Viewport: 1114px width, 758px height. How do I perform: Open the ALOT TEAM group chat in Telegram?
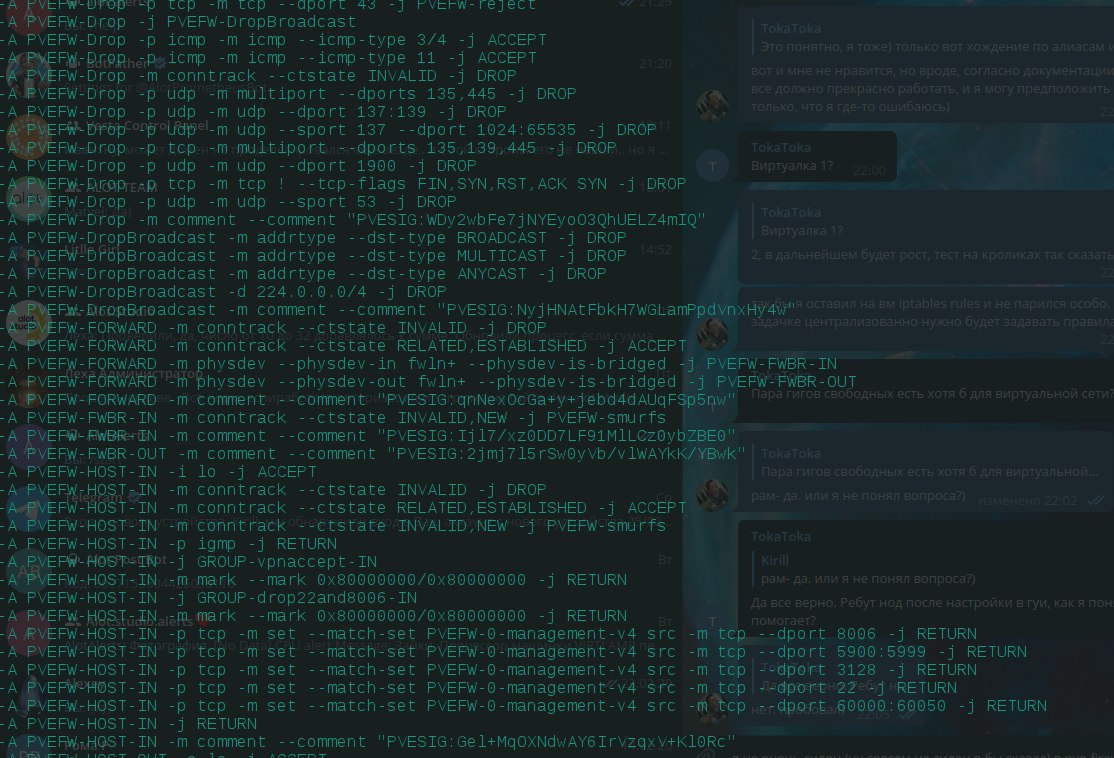341,199
